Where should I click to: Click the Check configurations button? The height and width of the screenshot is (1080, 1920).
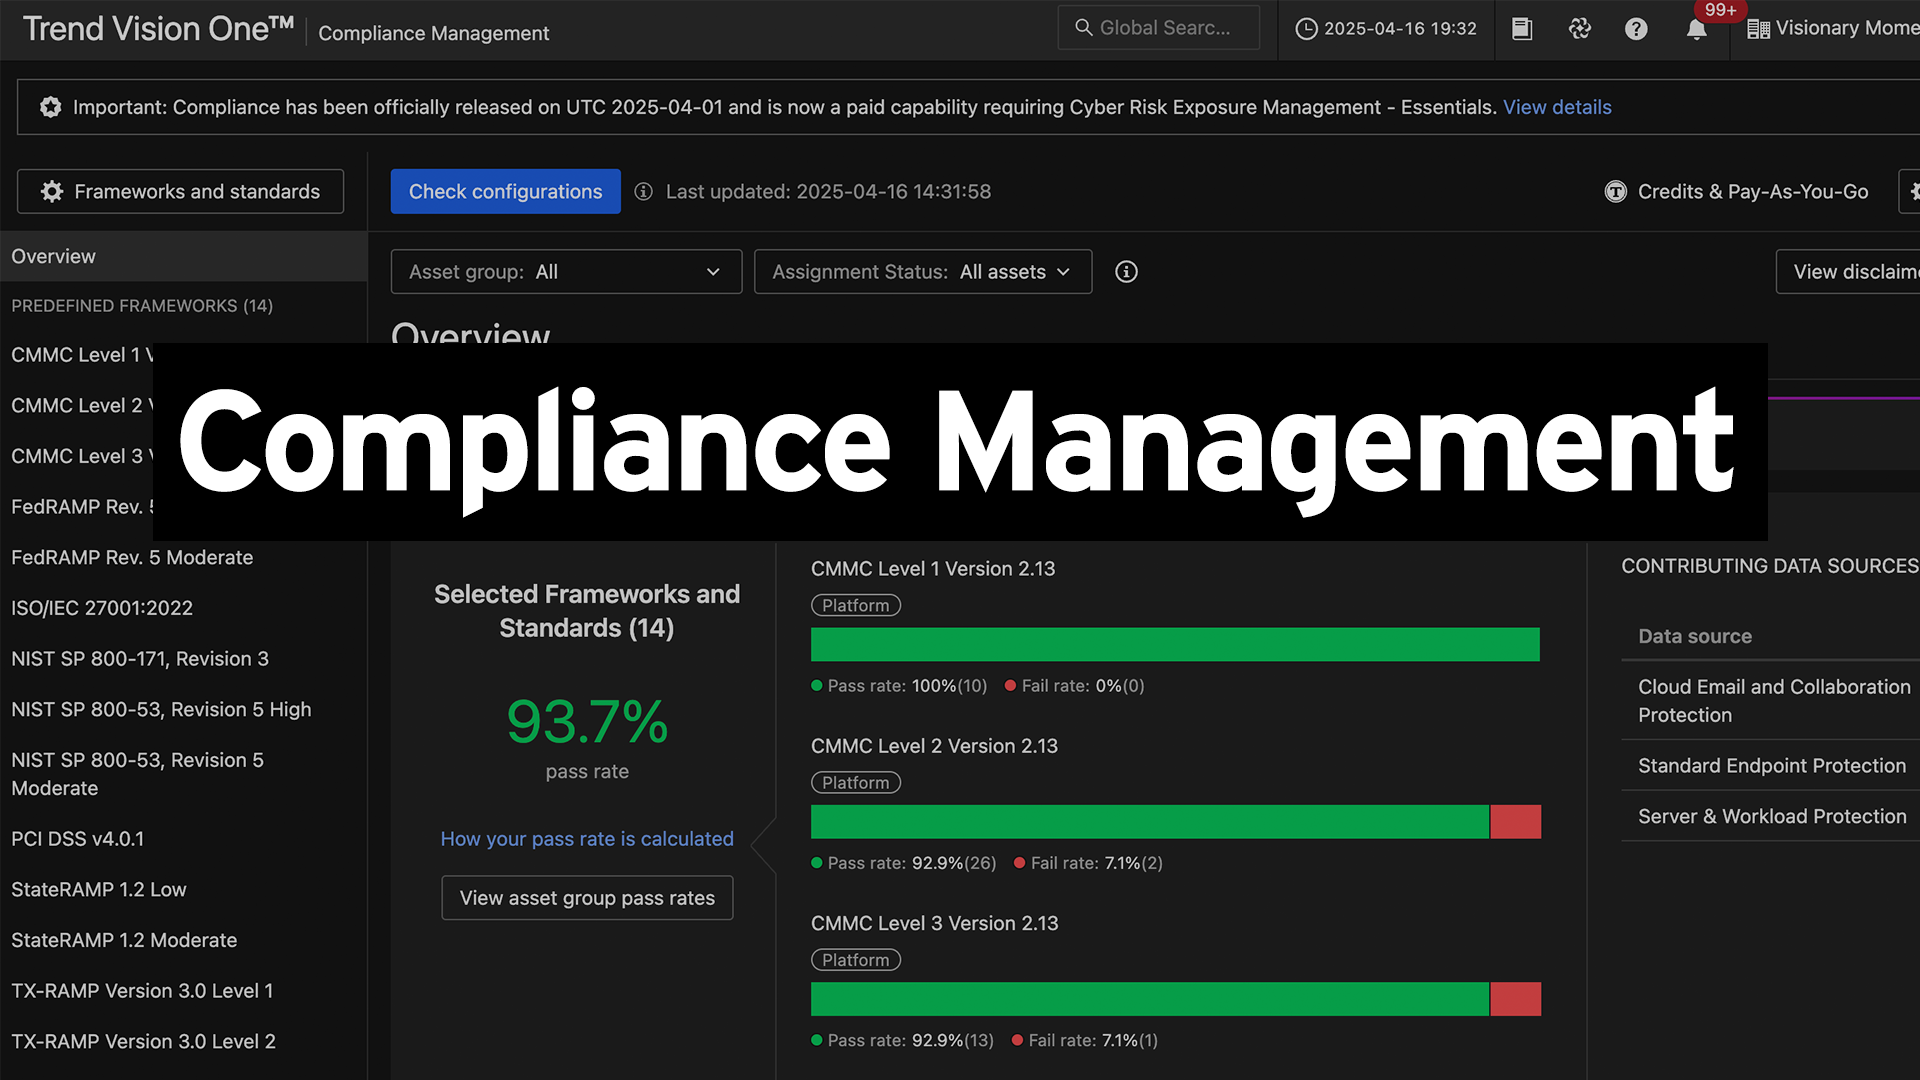(505, 191)
